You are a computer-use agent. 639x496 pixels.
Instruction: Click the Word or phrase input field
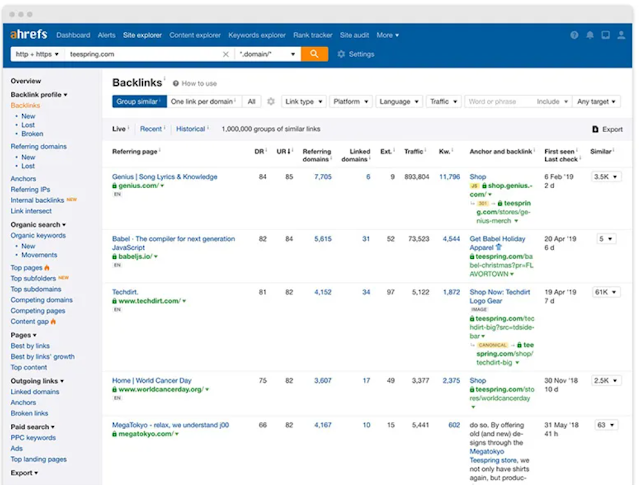point(498,101)
